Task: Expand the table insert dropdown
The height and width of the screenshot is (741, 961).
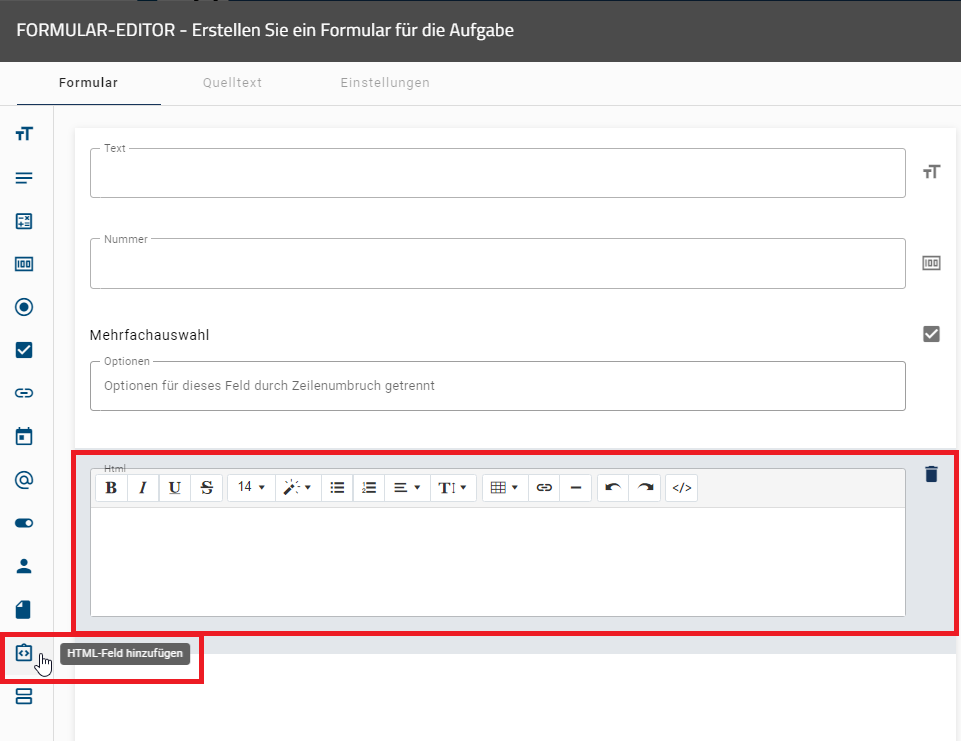Action: point(503,487)
